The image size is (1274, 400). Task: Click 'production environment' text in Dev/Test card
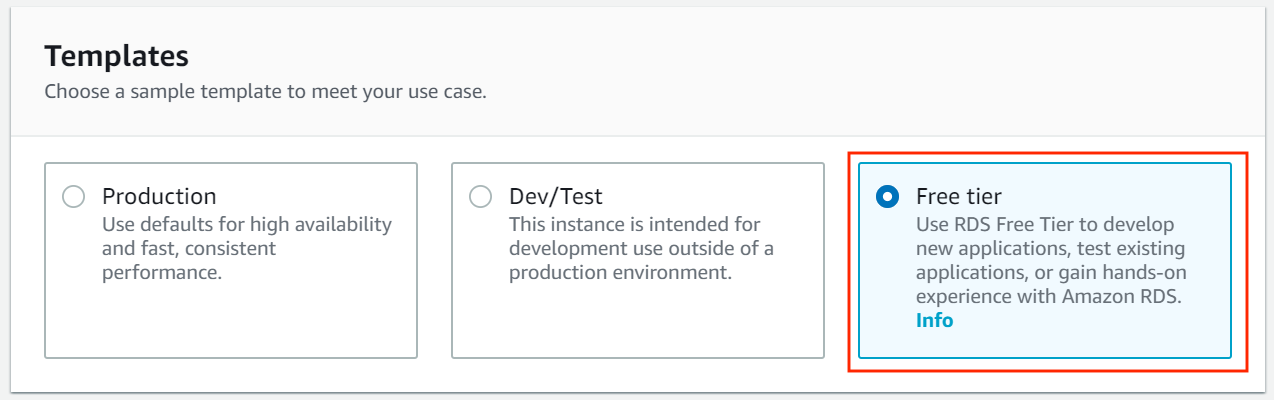(621, 272)
